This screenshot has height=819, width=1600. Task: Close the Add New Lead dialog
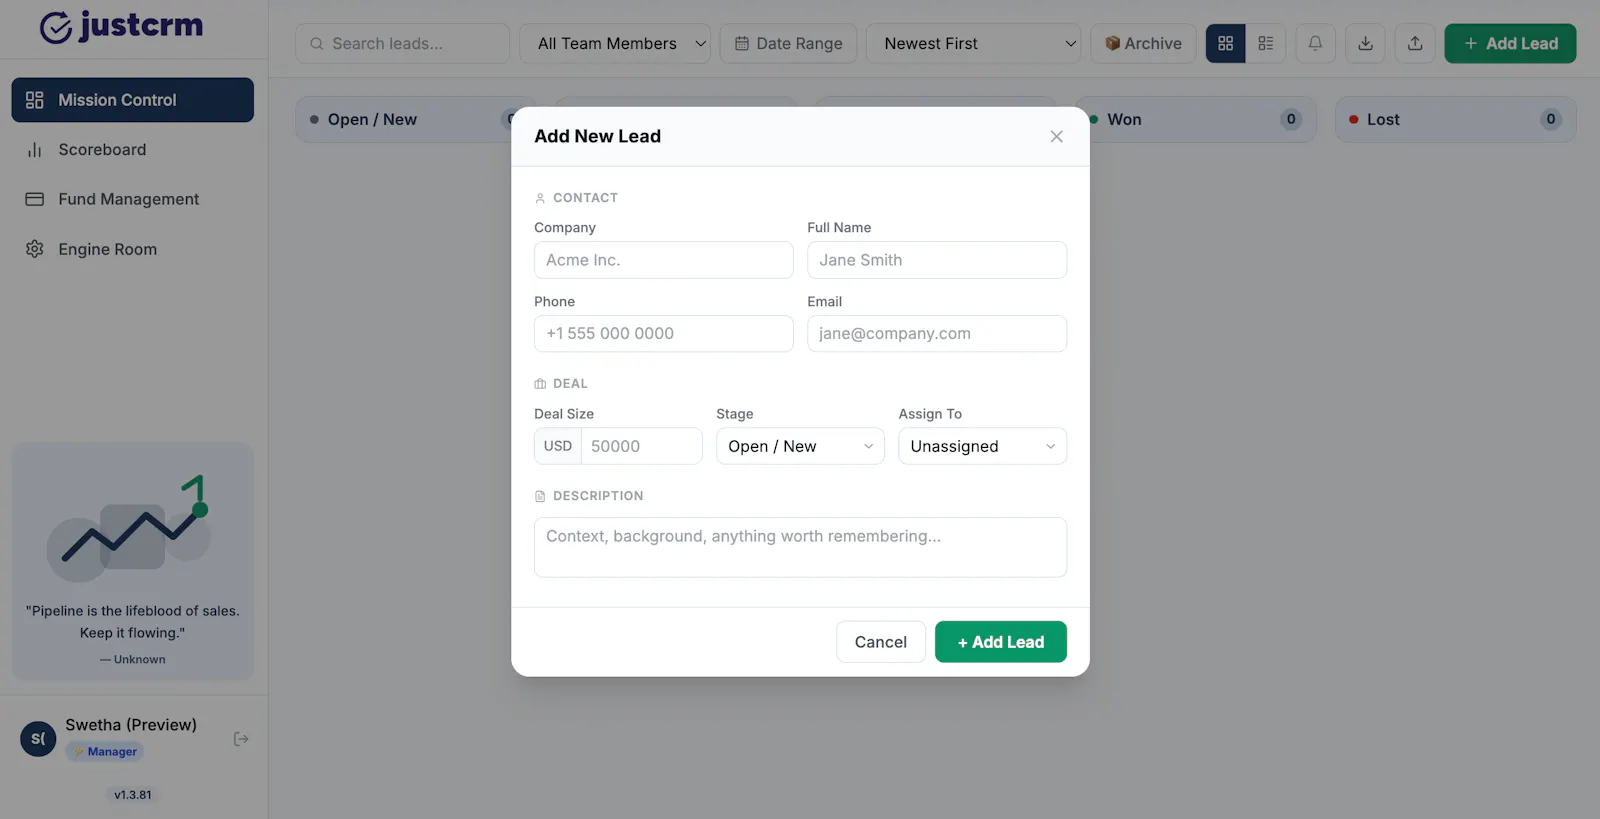click(1056, 136)
